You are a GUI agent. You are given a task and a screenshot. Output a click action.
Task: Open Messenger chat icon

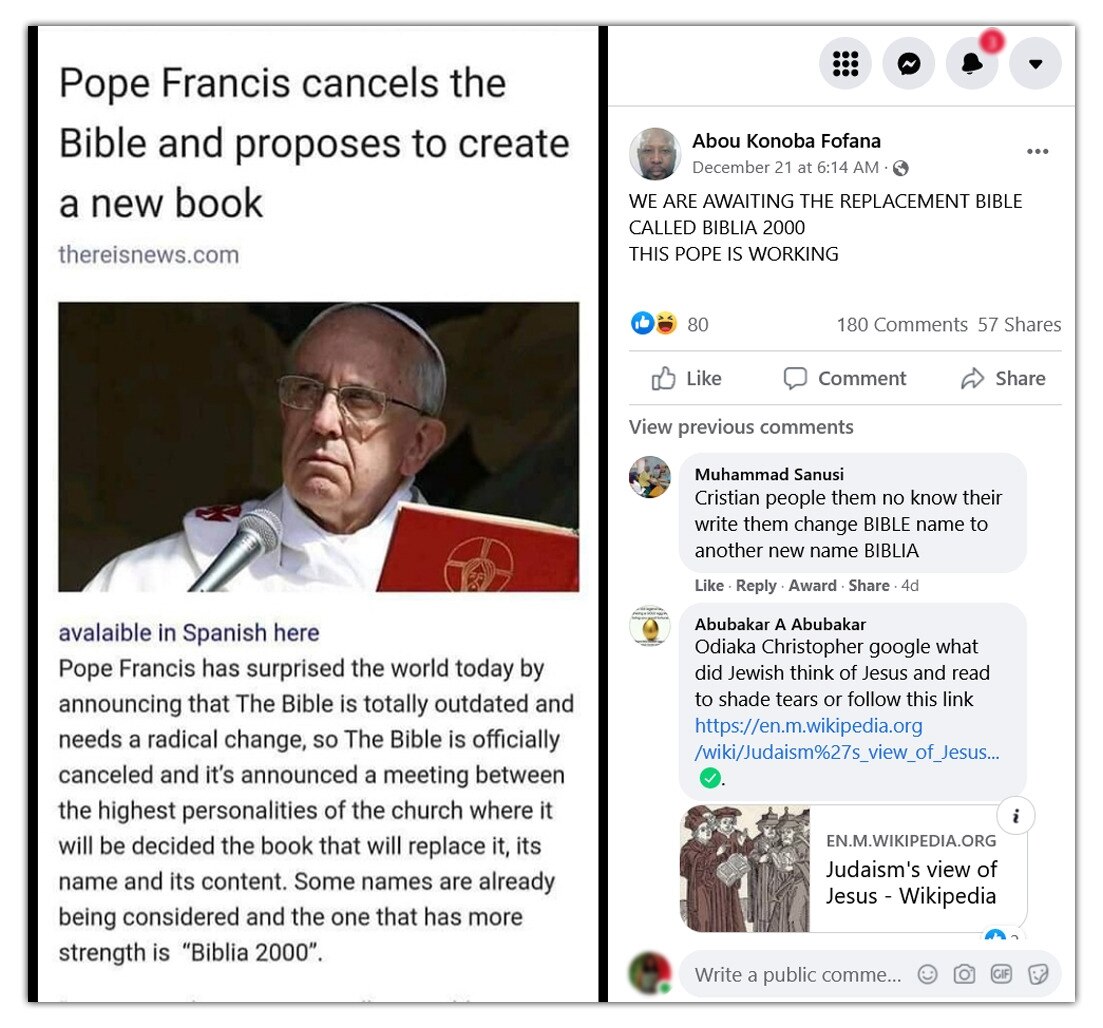pos(908,64)
